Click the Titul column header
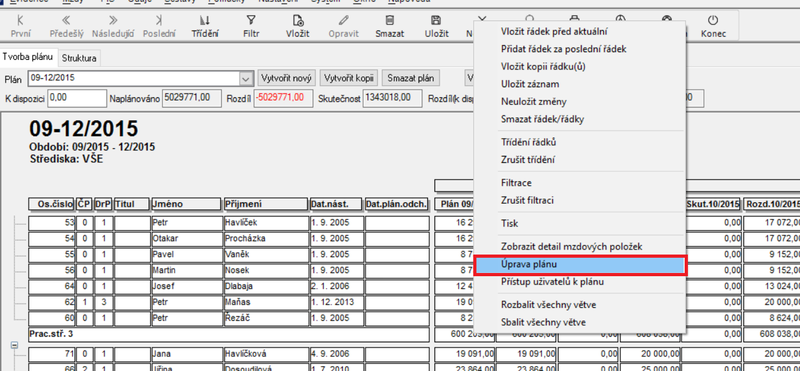 [132, 204]
